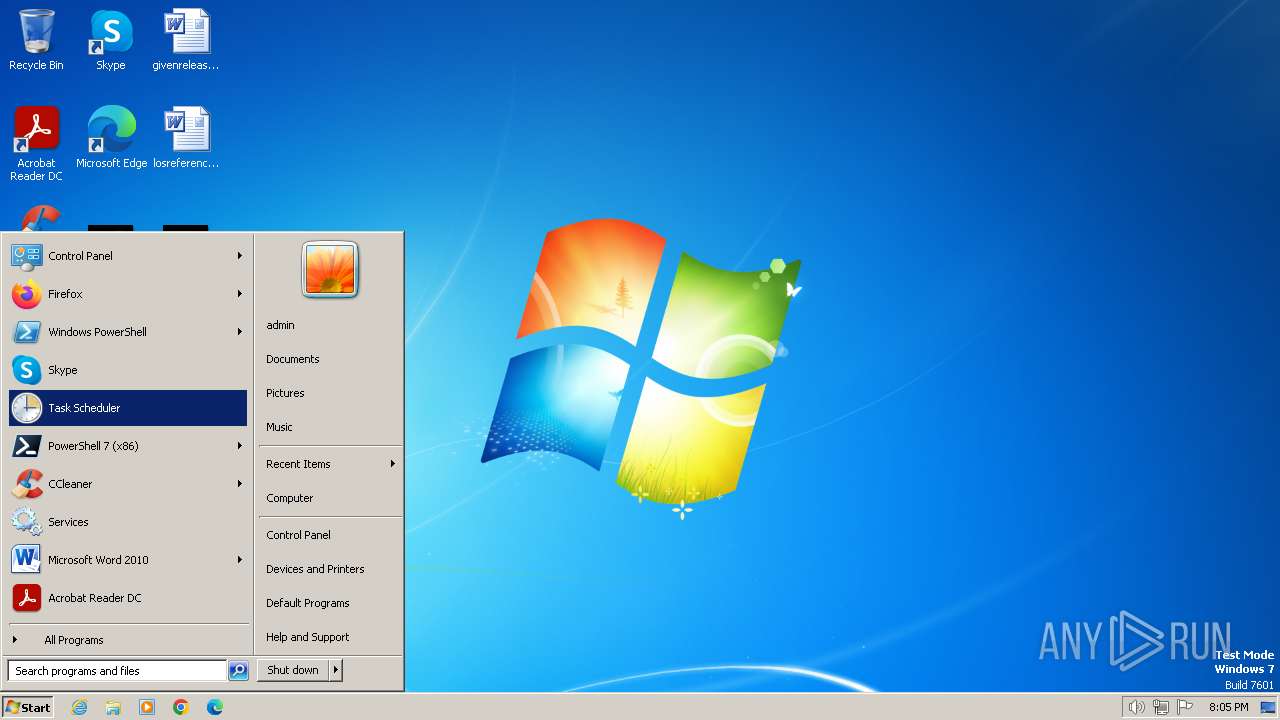The image size is (1280, 720).
Task: Click the Firefox icon in Start menu
Action: (x=26, y=294)
